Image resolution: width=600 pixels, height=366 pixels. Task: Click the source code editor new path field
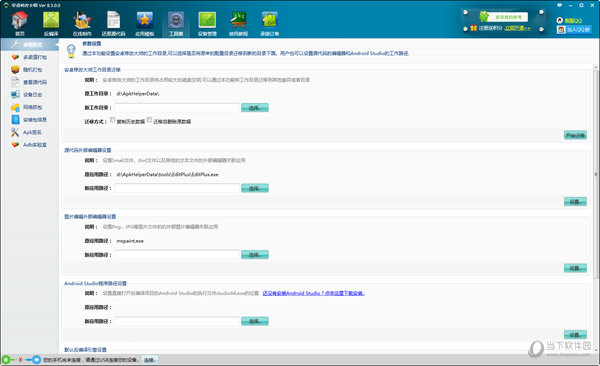pyautogui.click(x=177, y=188)
